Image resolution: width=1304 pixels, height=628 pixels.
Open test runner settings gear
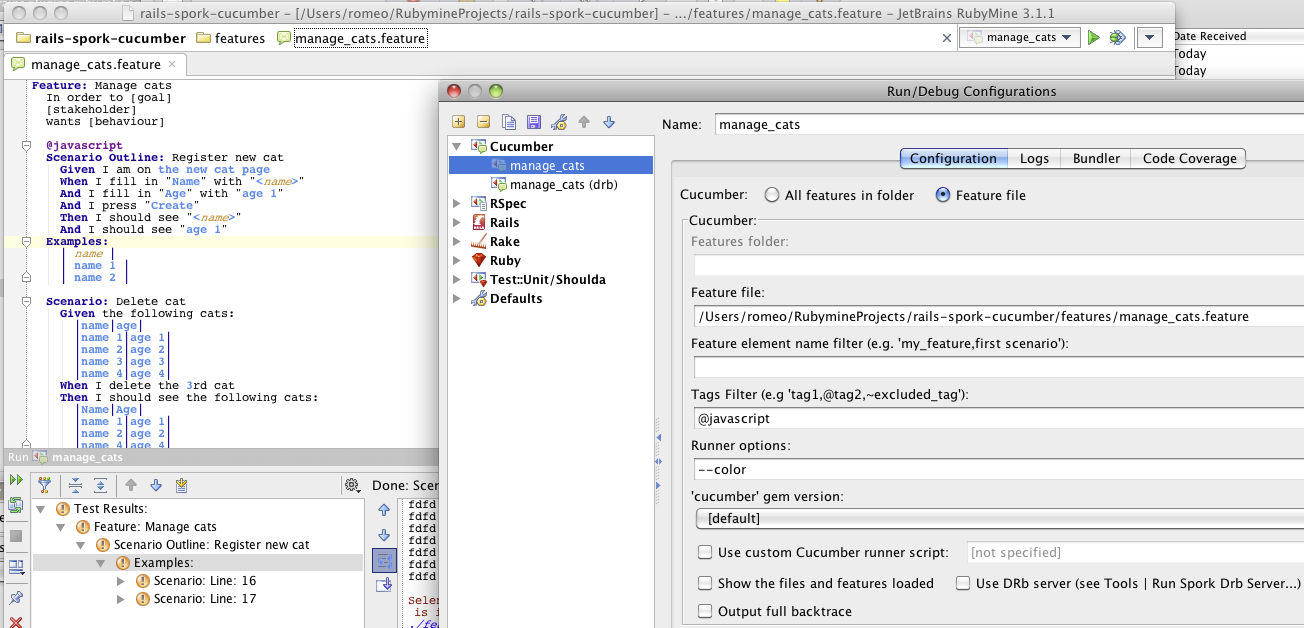point(352,485)
